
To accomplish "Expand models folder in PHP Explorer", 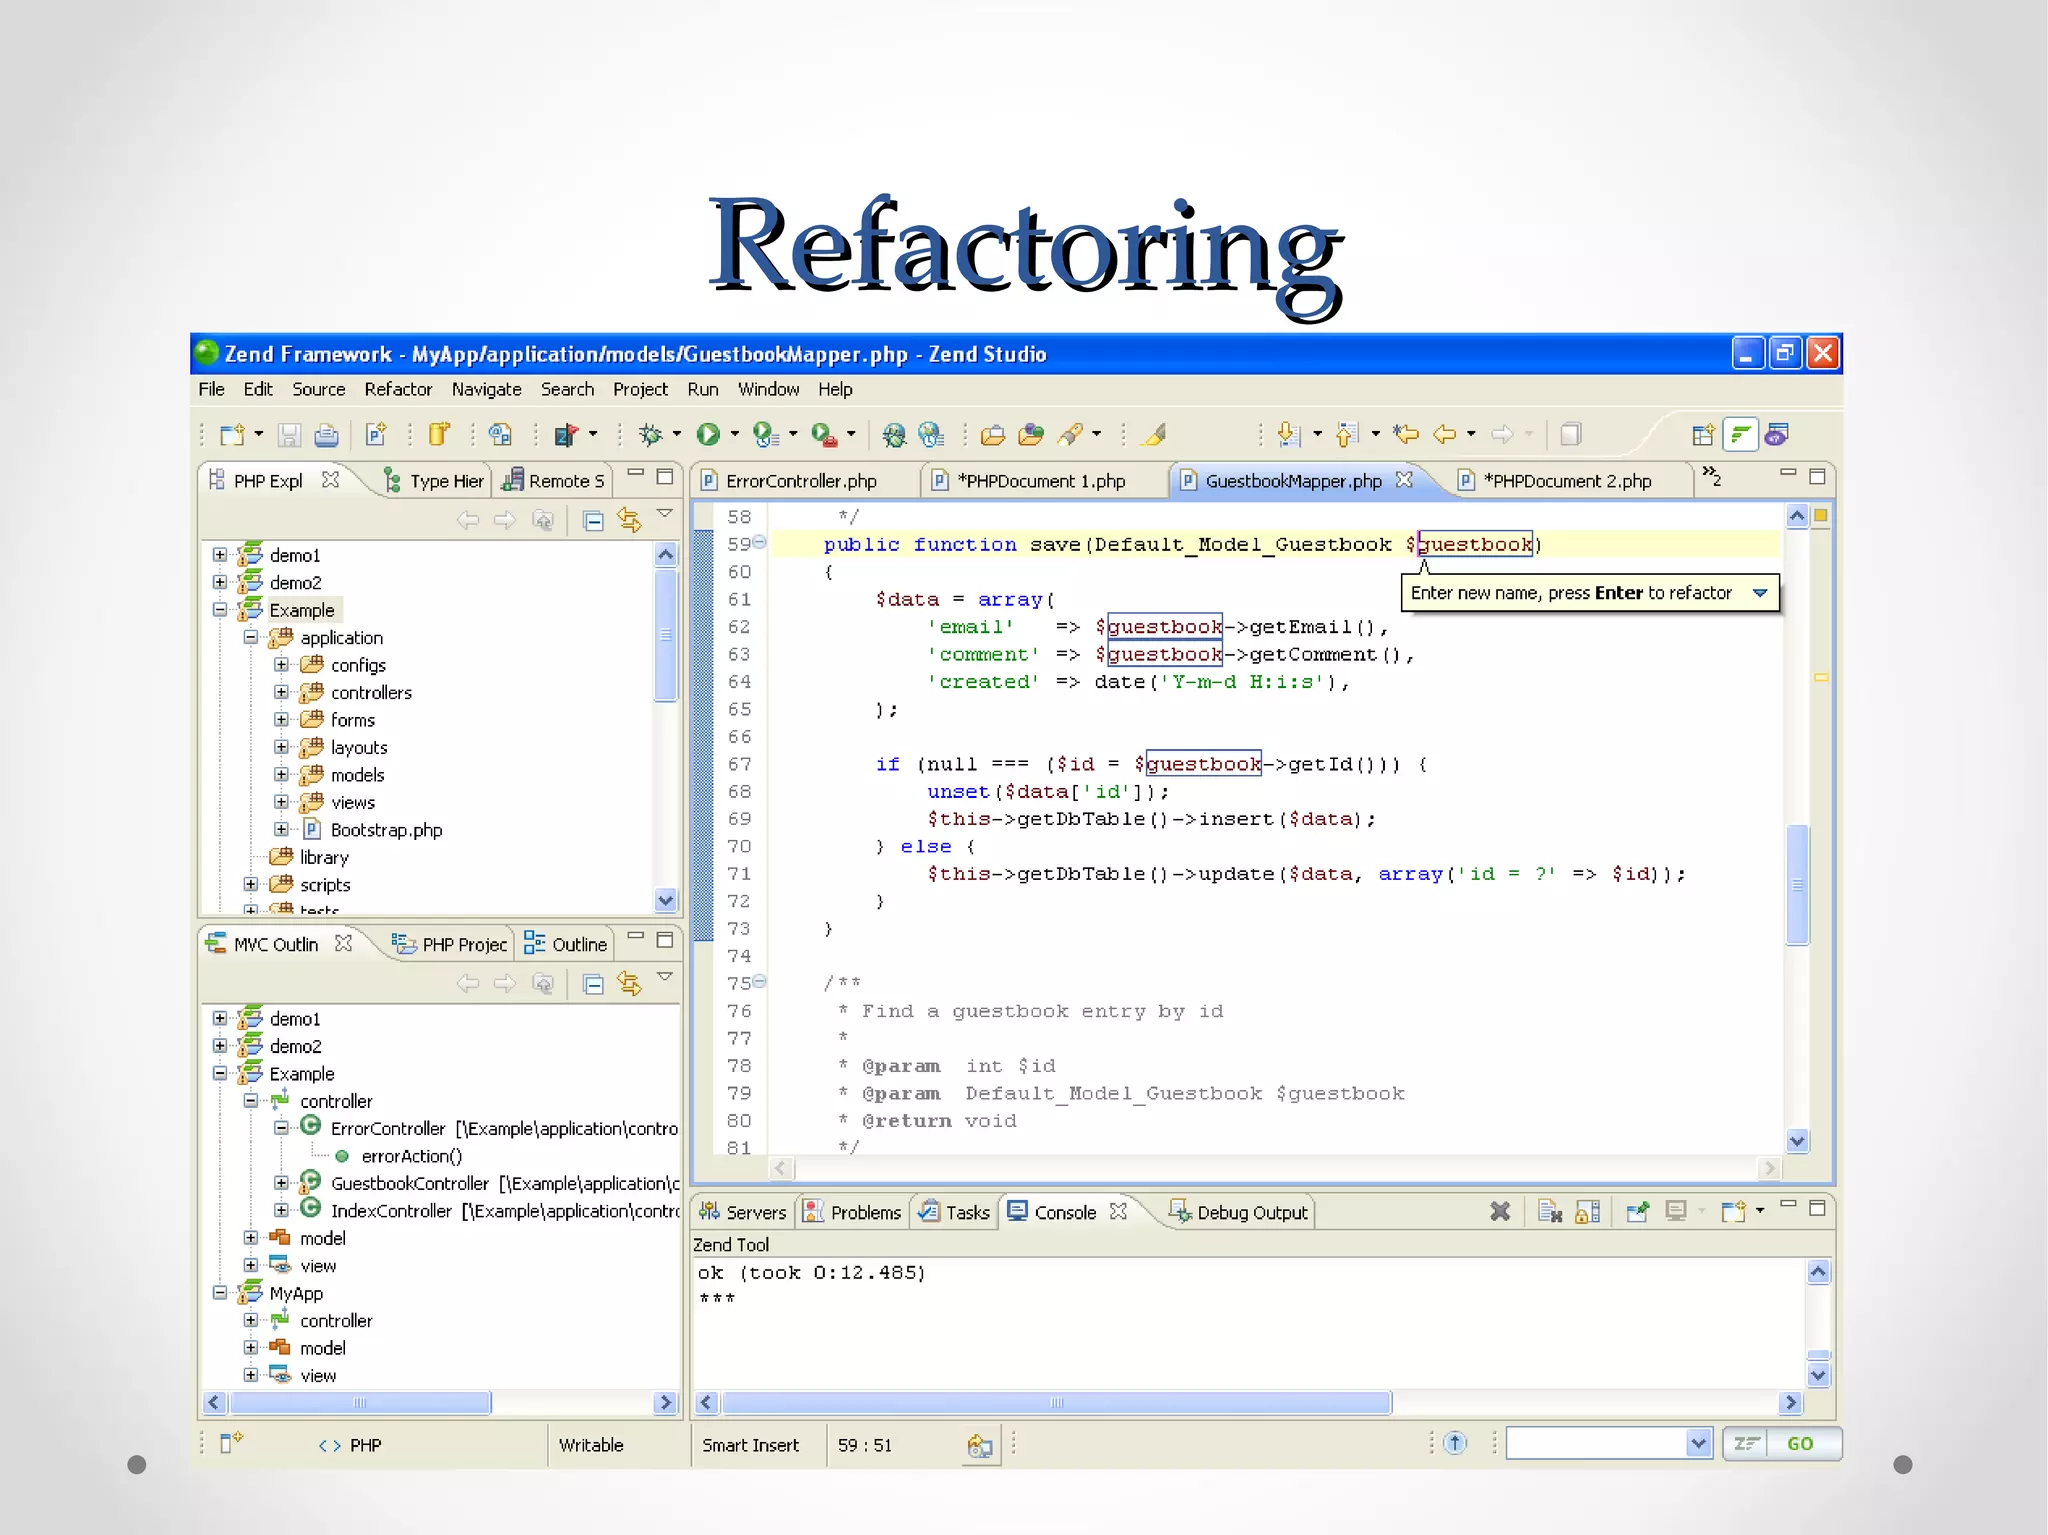I will pyautogui.click(x=282, y=774).
